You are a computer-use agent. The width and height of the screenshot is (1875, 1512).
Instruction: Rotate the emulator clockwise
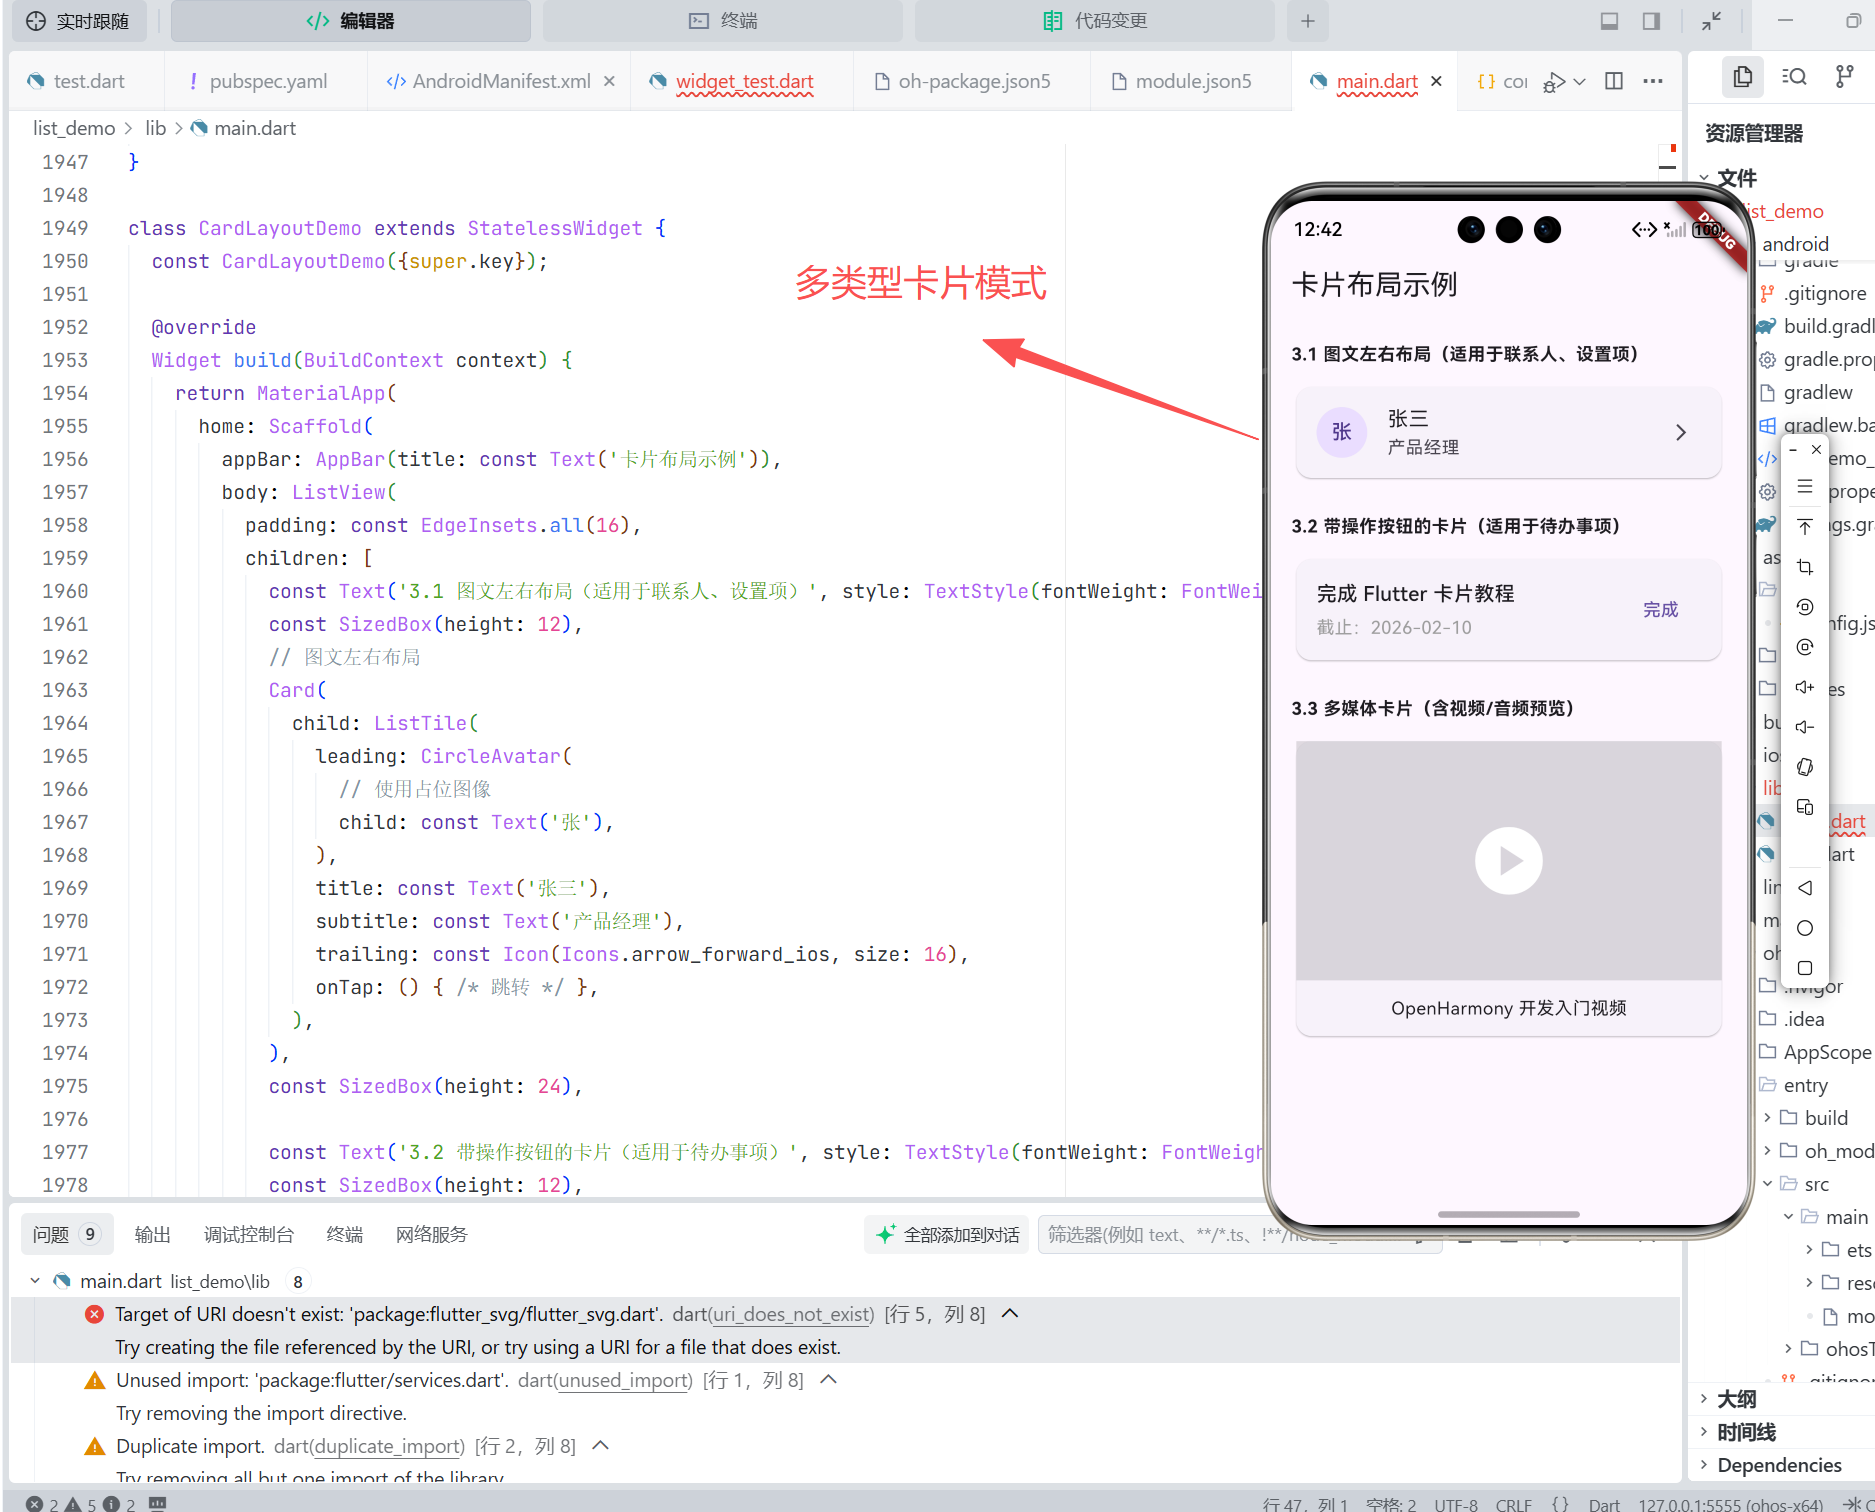1805,647
